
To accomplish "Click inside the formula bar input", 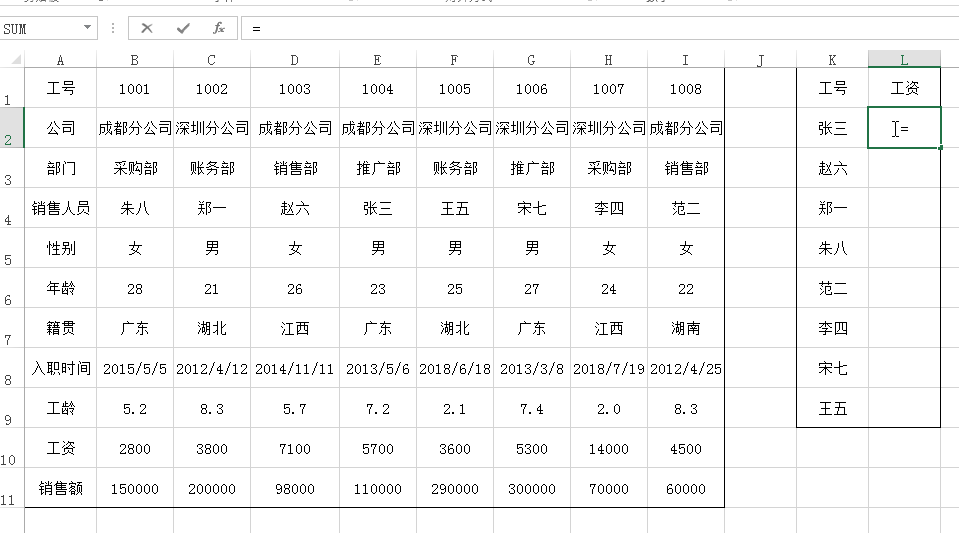I will click(599, 28).
